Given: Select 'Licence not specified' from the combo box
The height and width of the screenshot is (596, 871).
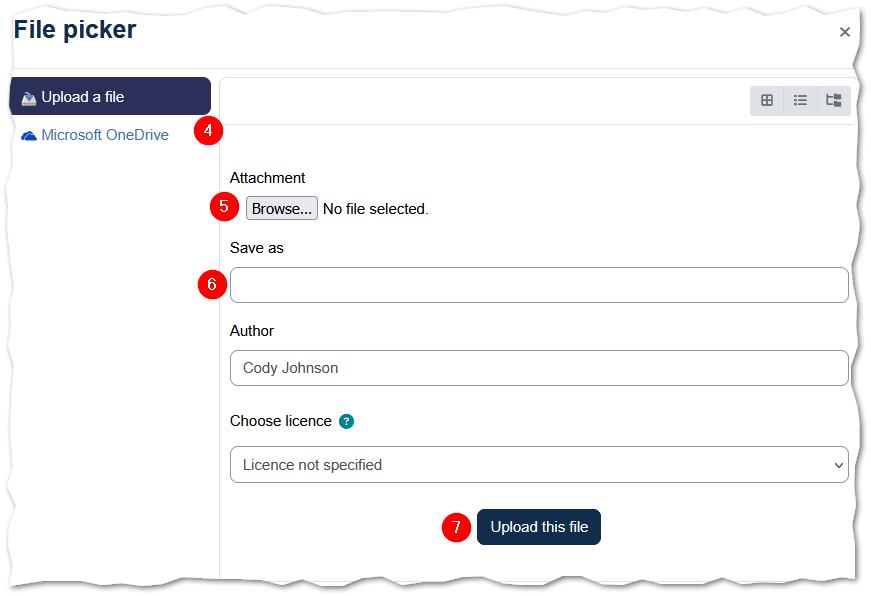Looking at the screenshot, I should coord(538,464).
